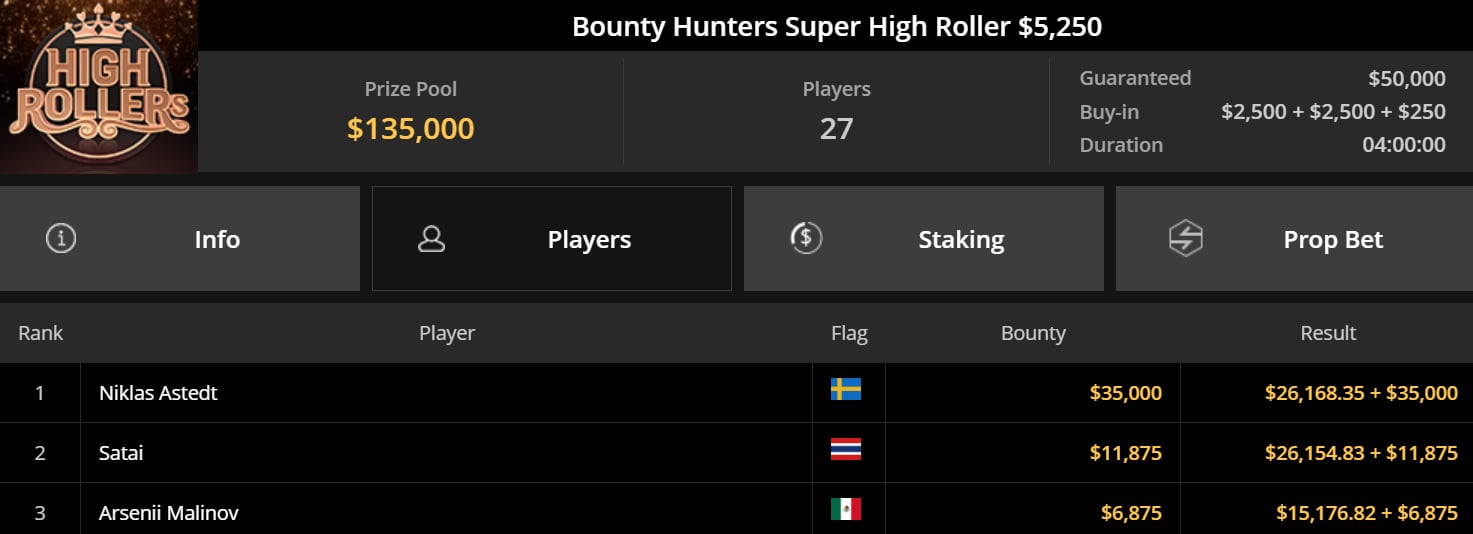Viewport: 1473px width, 534px height.
Task: Click the Players person icon
Action: (x=432, y=239)
